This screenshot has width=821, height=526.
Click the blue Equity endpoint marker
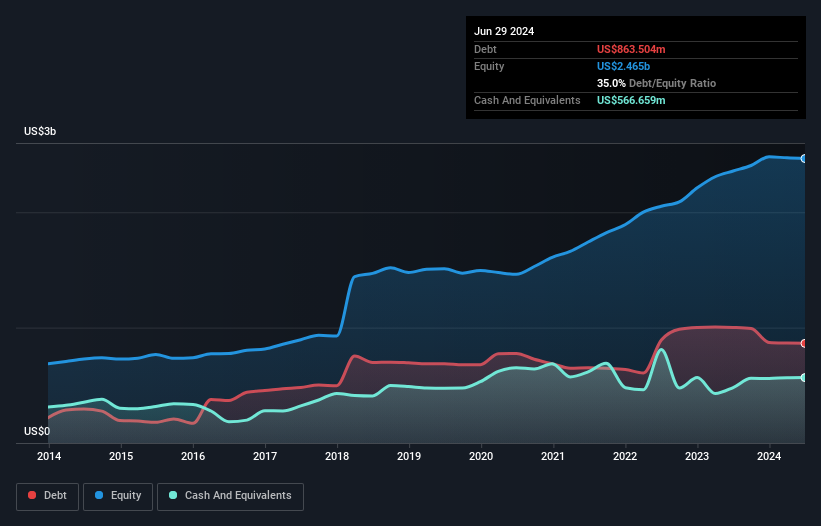click(x=804, y=159)
